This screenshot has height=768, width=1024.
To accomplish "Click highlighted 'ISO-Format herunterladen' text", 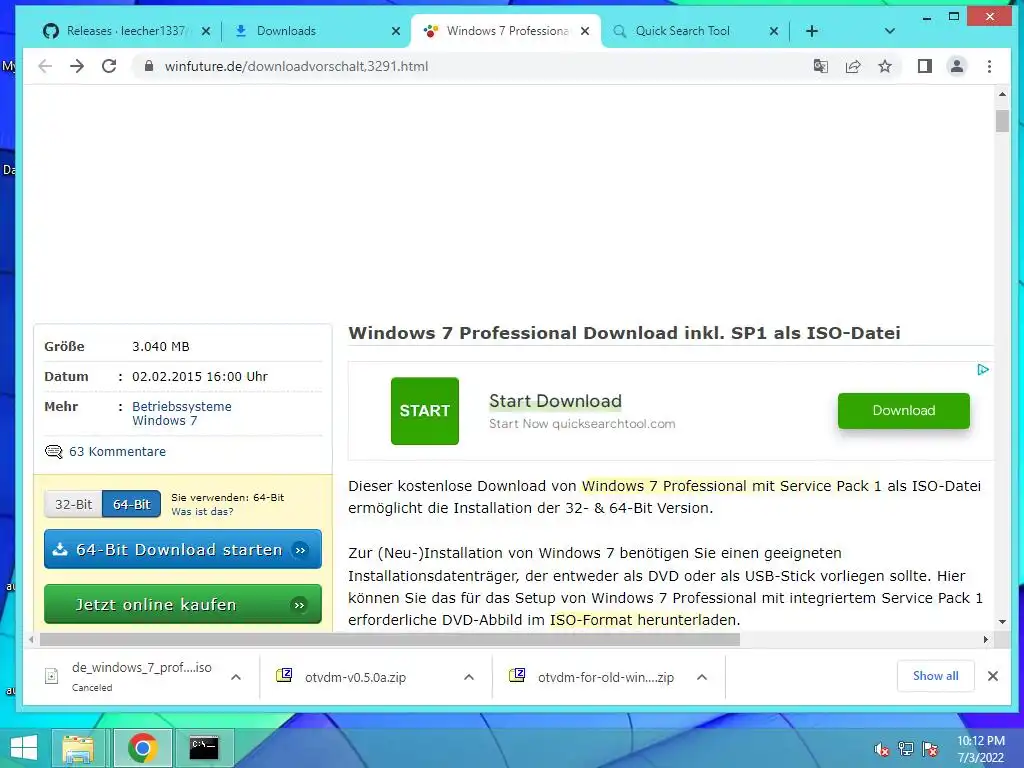I will pyautogui.click(x=644, y=620).
